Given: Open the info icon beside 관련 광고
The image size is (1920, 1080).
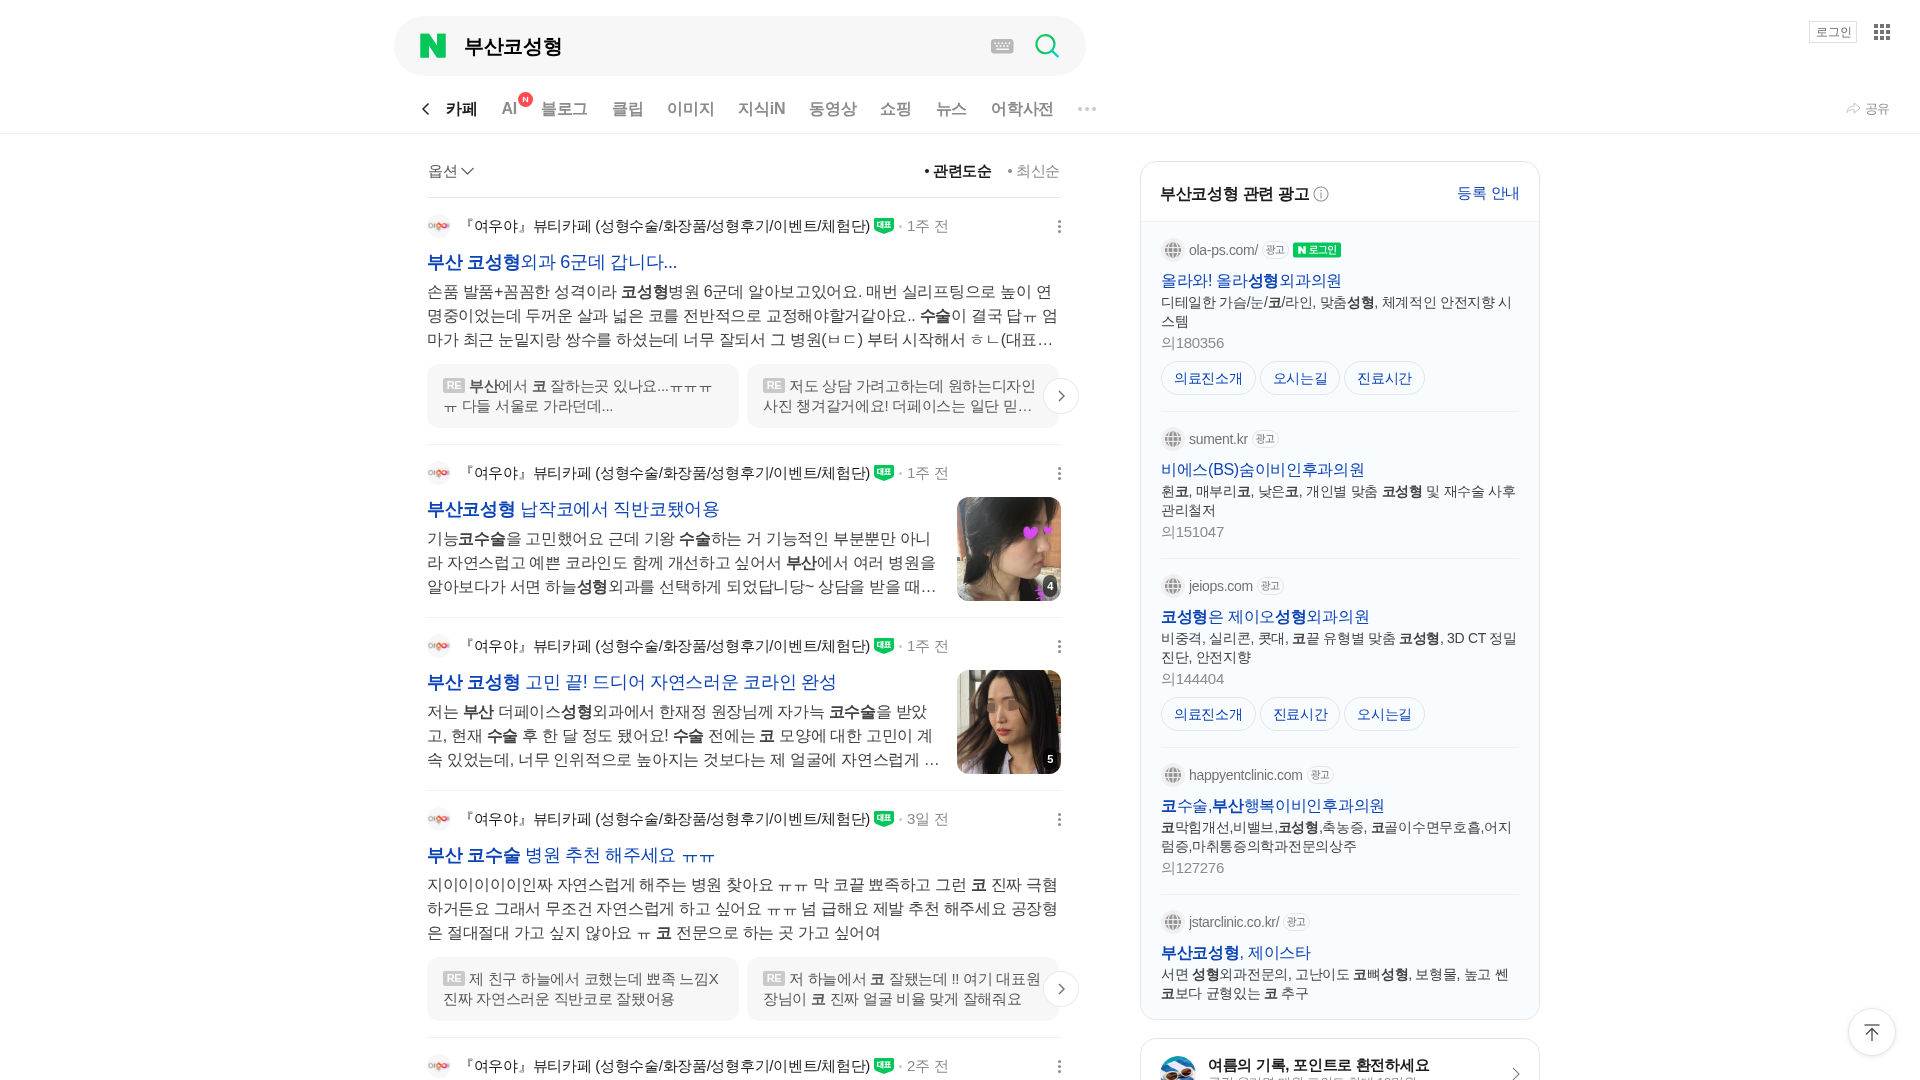Looking at the screenshot, I should pos(1321,194).
